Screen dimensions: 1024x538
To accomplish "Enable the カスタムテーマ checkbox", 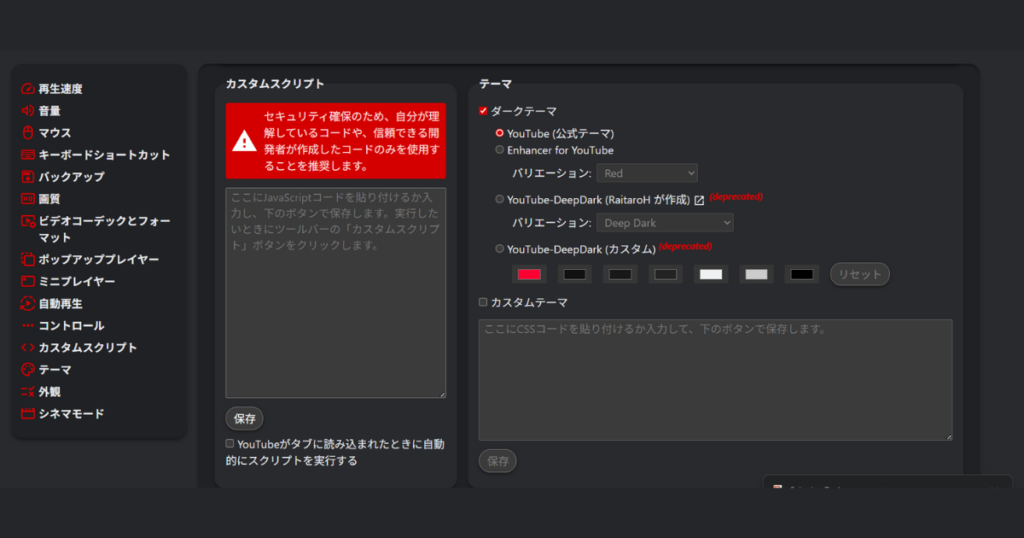I will pos(484,302).
